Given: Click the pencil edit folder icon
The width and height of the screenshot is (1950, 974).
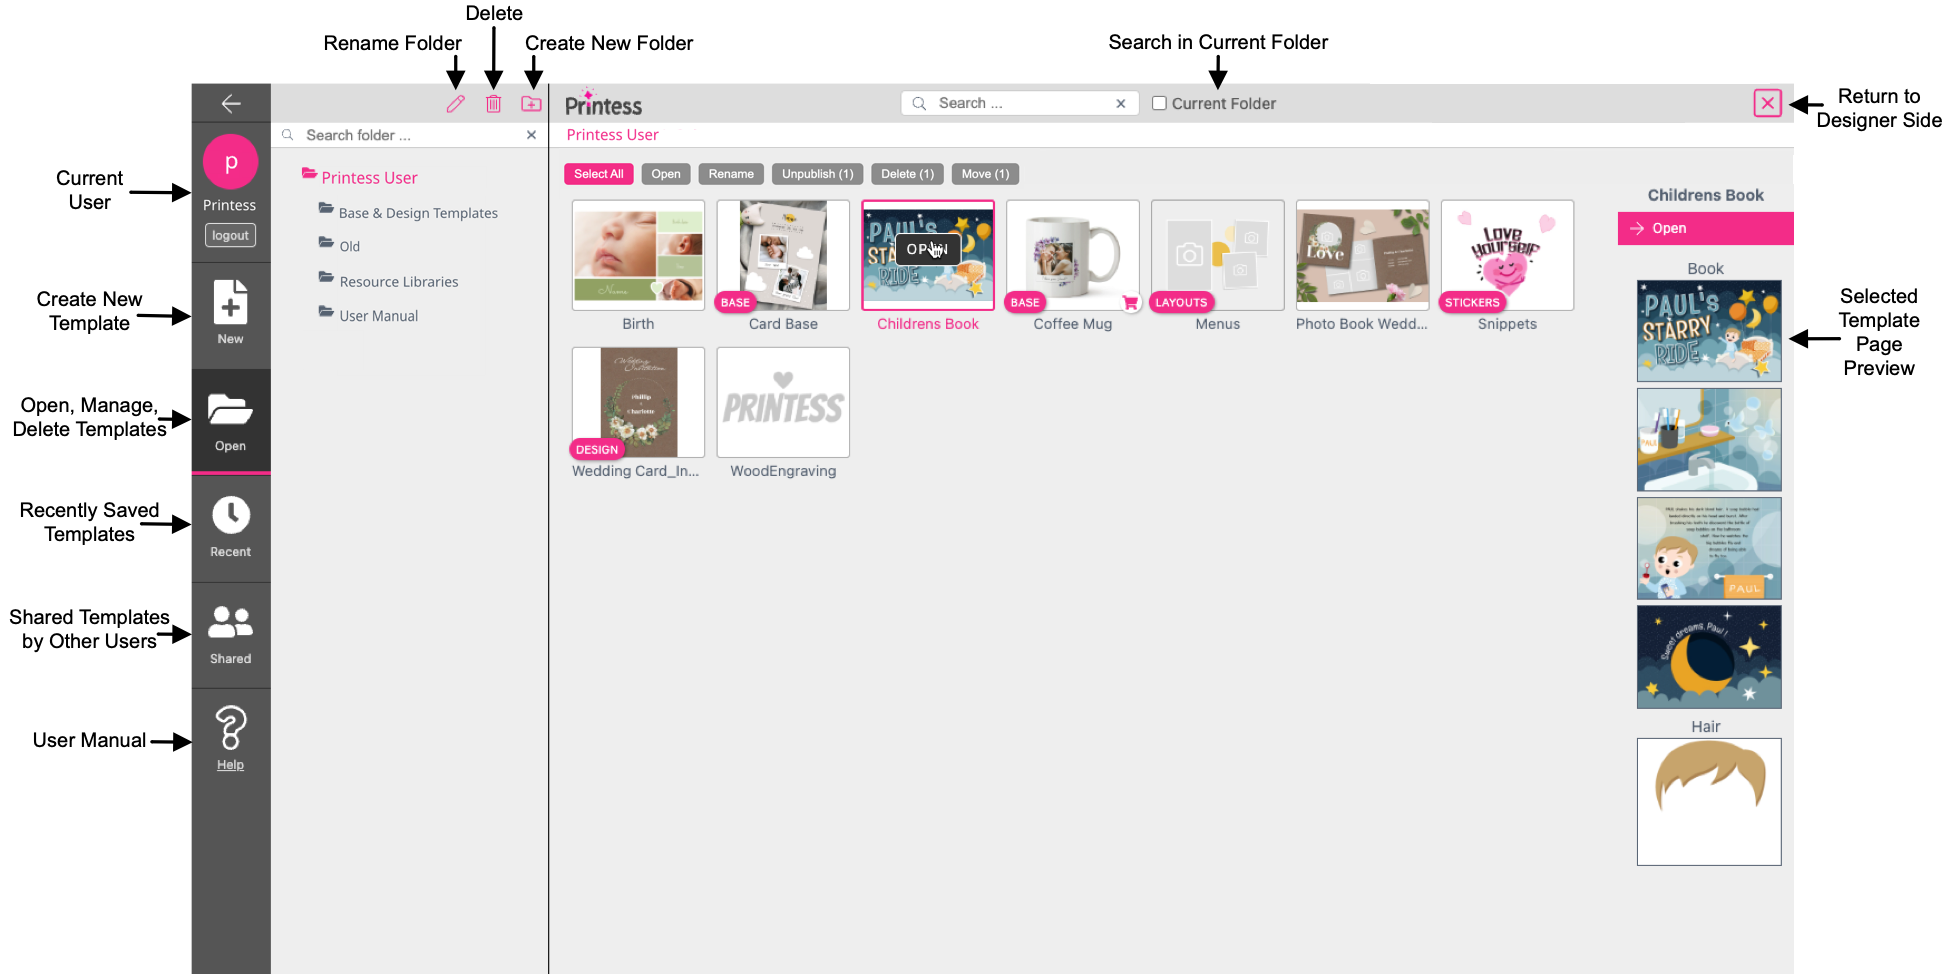Looking at the screenshot, I should [455, 104].
